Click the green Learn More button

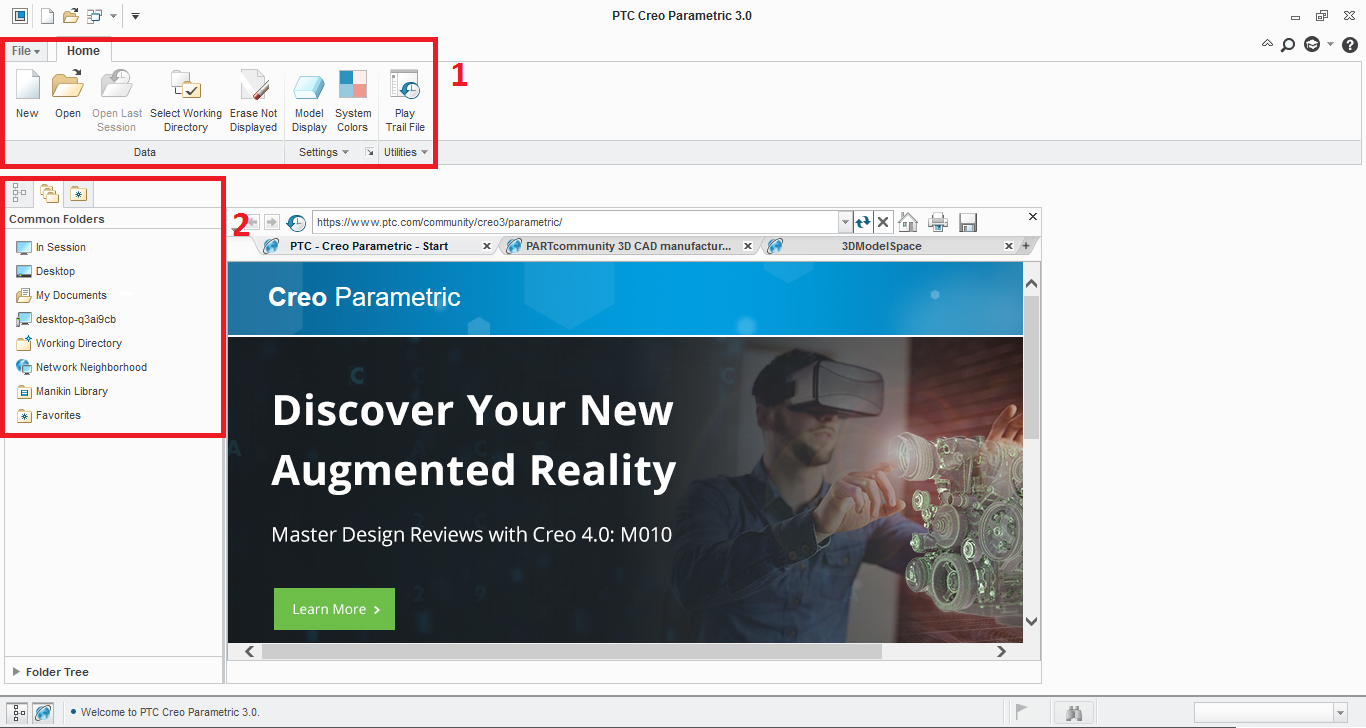coord(334,609)
